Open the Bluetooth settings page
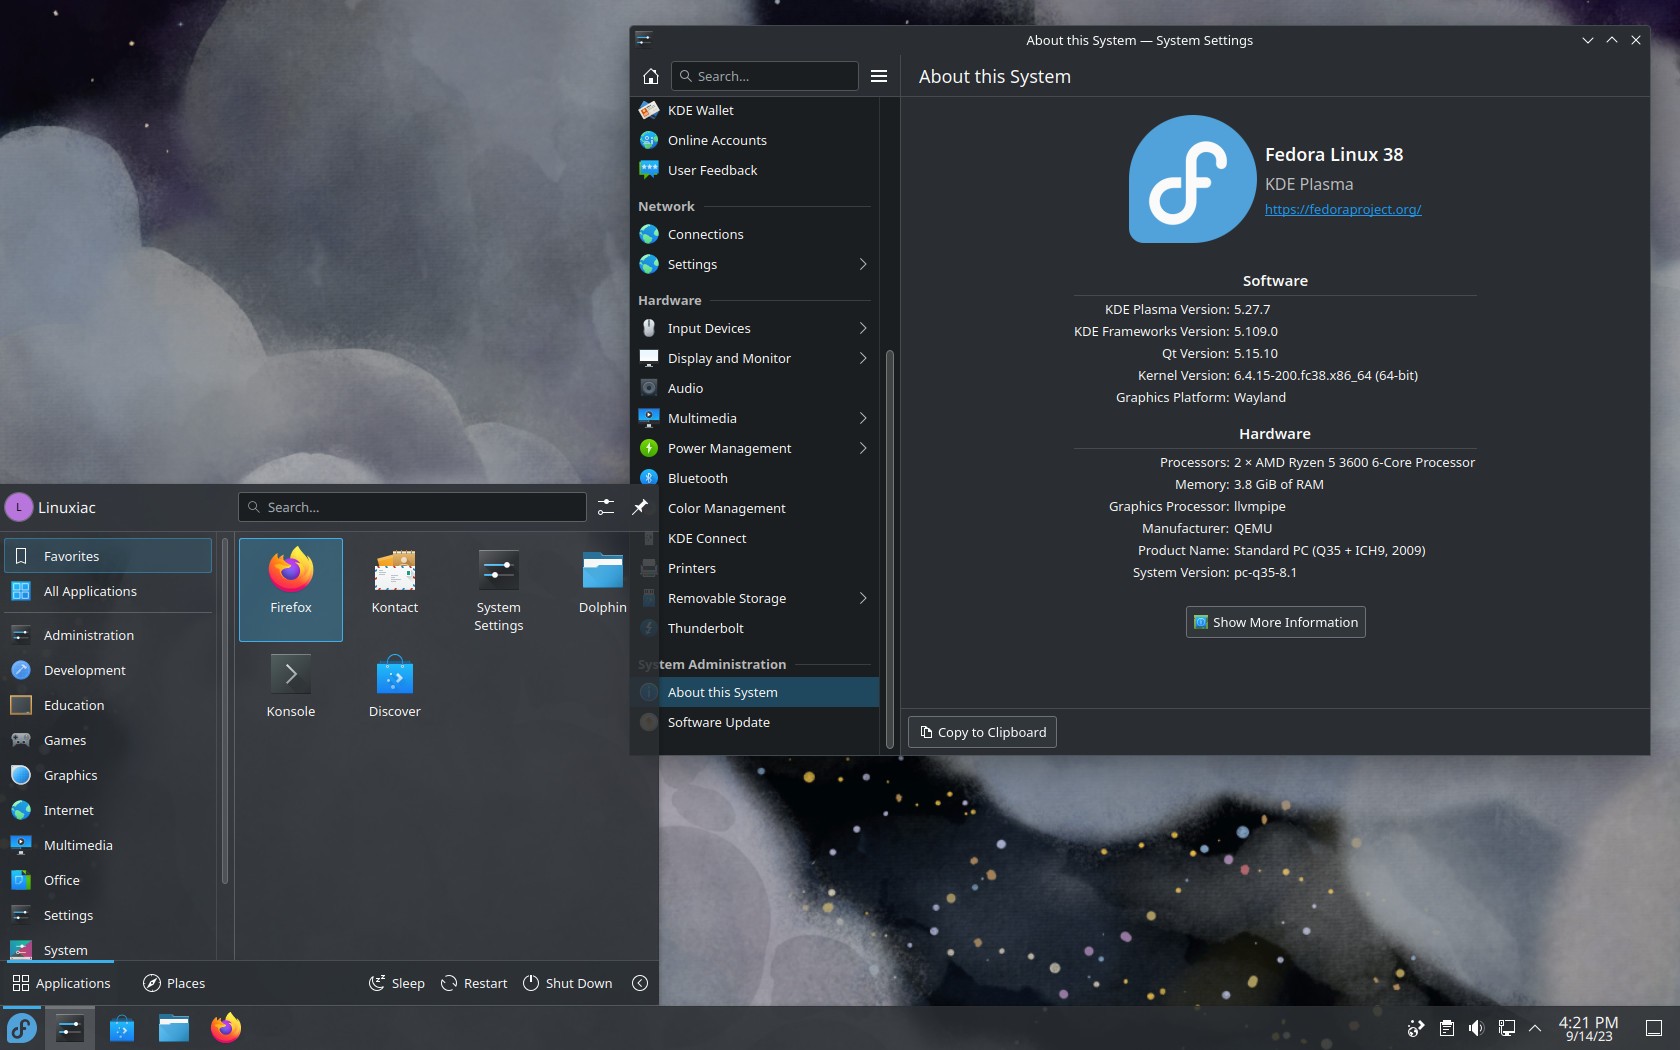The image size is (1680, 1050). (x=696, y=478)
